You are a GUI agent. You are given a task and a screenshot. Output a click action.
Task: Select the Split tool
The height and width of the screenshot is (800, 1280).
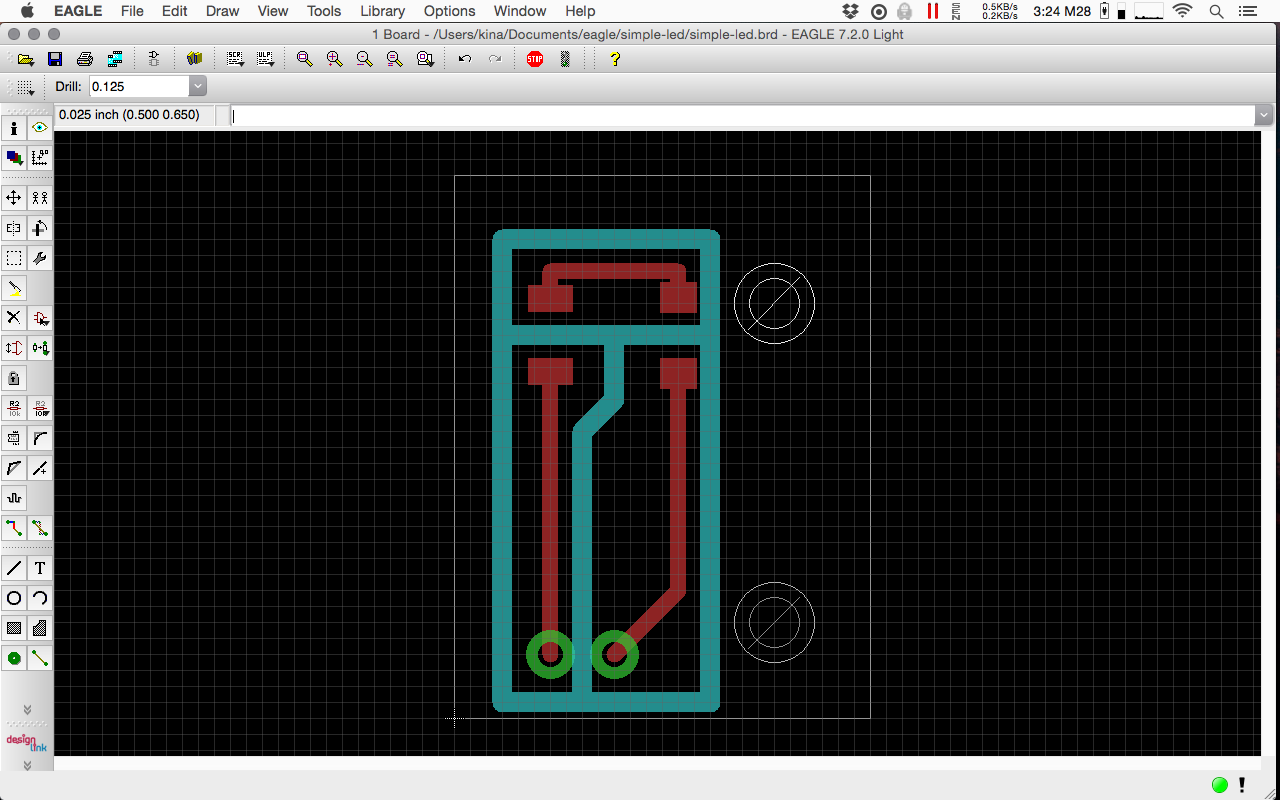pos(14,468)
